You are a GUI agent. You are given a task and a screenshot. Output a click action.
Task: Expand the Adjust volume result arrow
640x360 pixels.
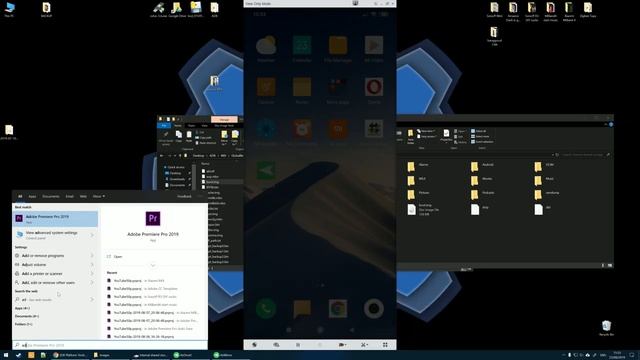point(92,264)
